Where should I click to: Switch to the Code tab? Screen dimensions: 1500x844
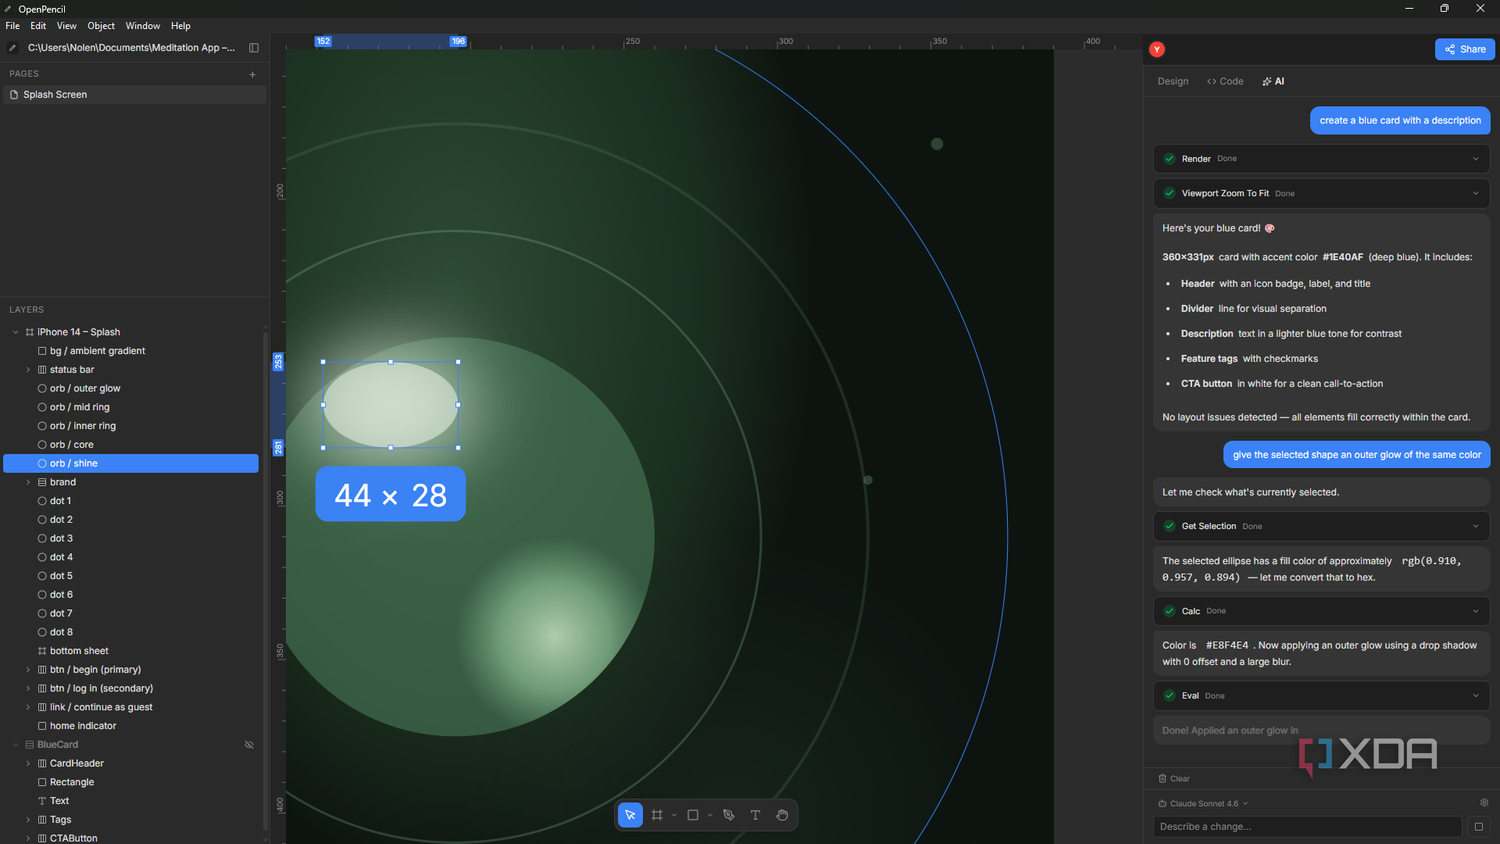1225,82
